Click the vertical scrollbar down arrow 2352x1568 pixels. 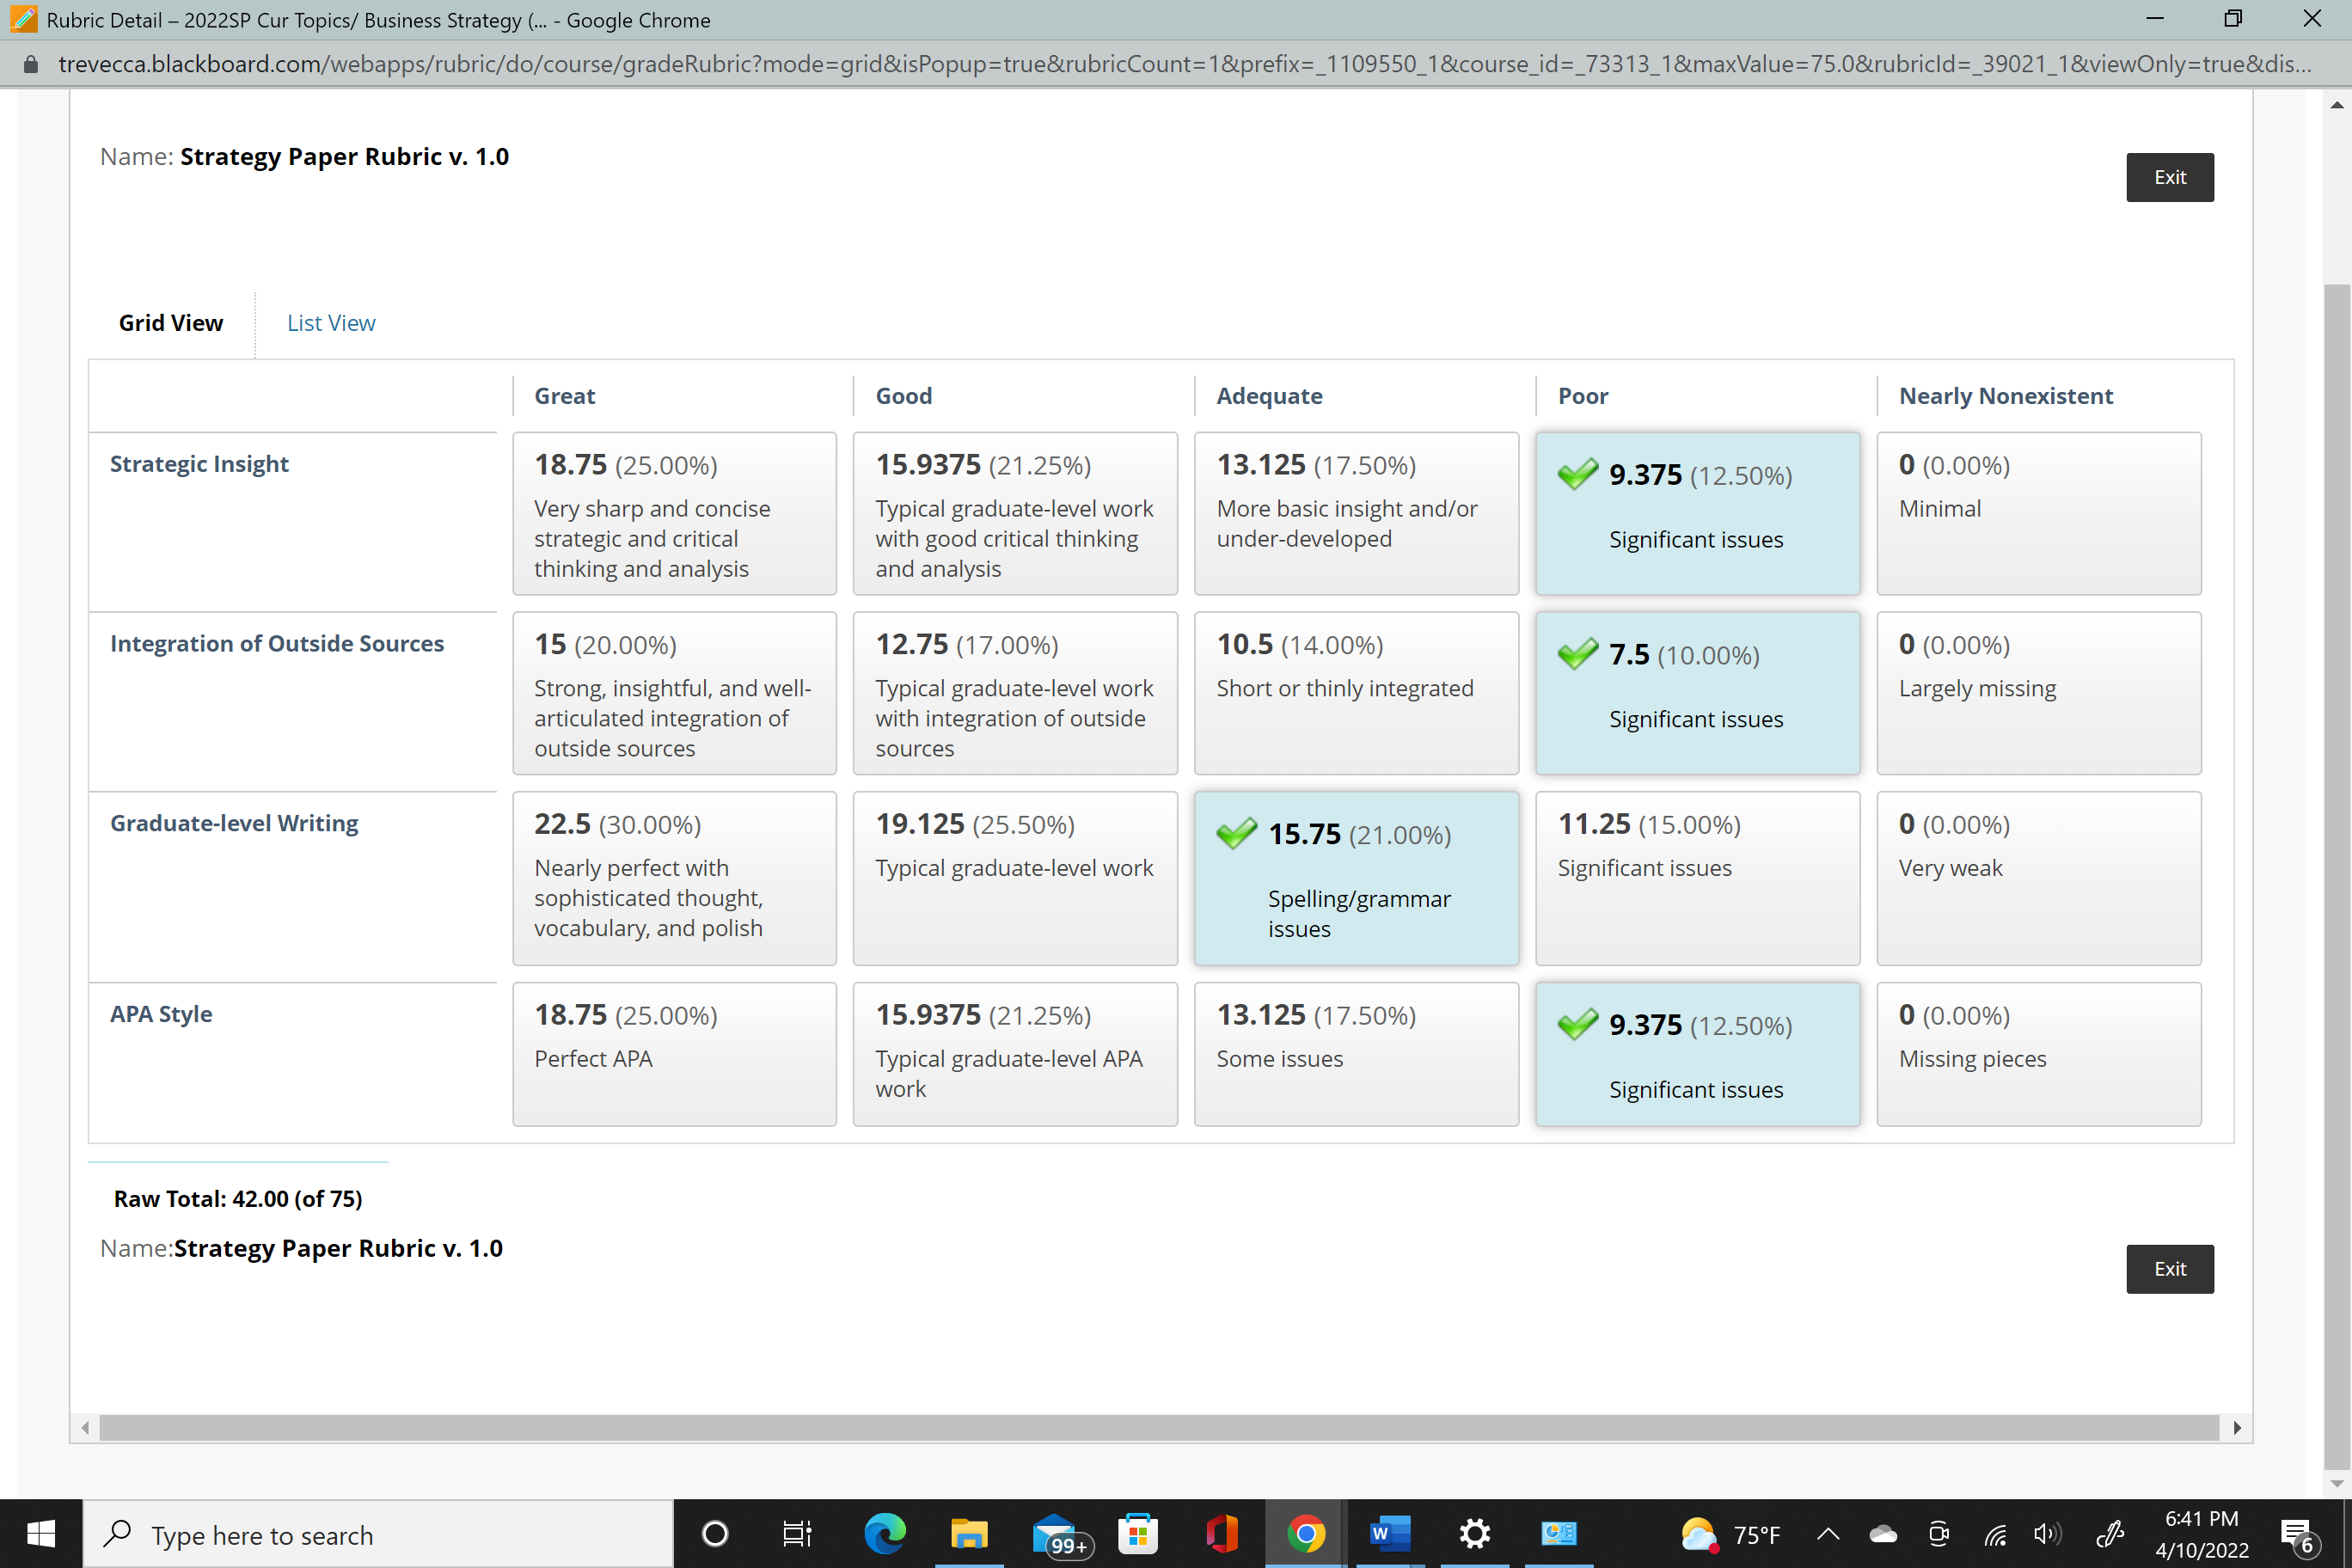(x=2336, y=1484)
